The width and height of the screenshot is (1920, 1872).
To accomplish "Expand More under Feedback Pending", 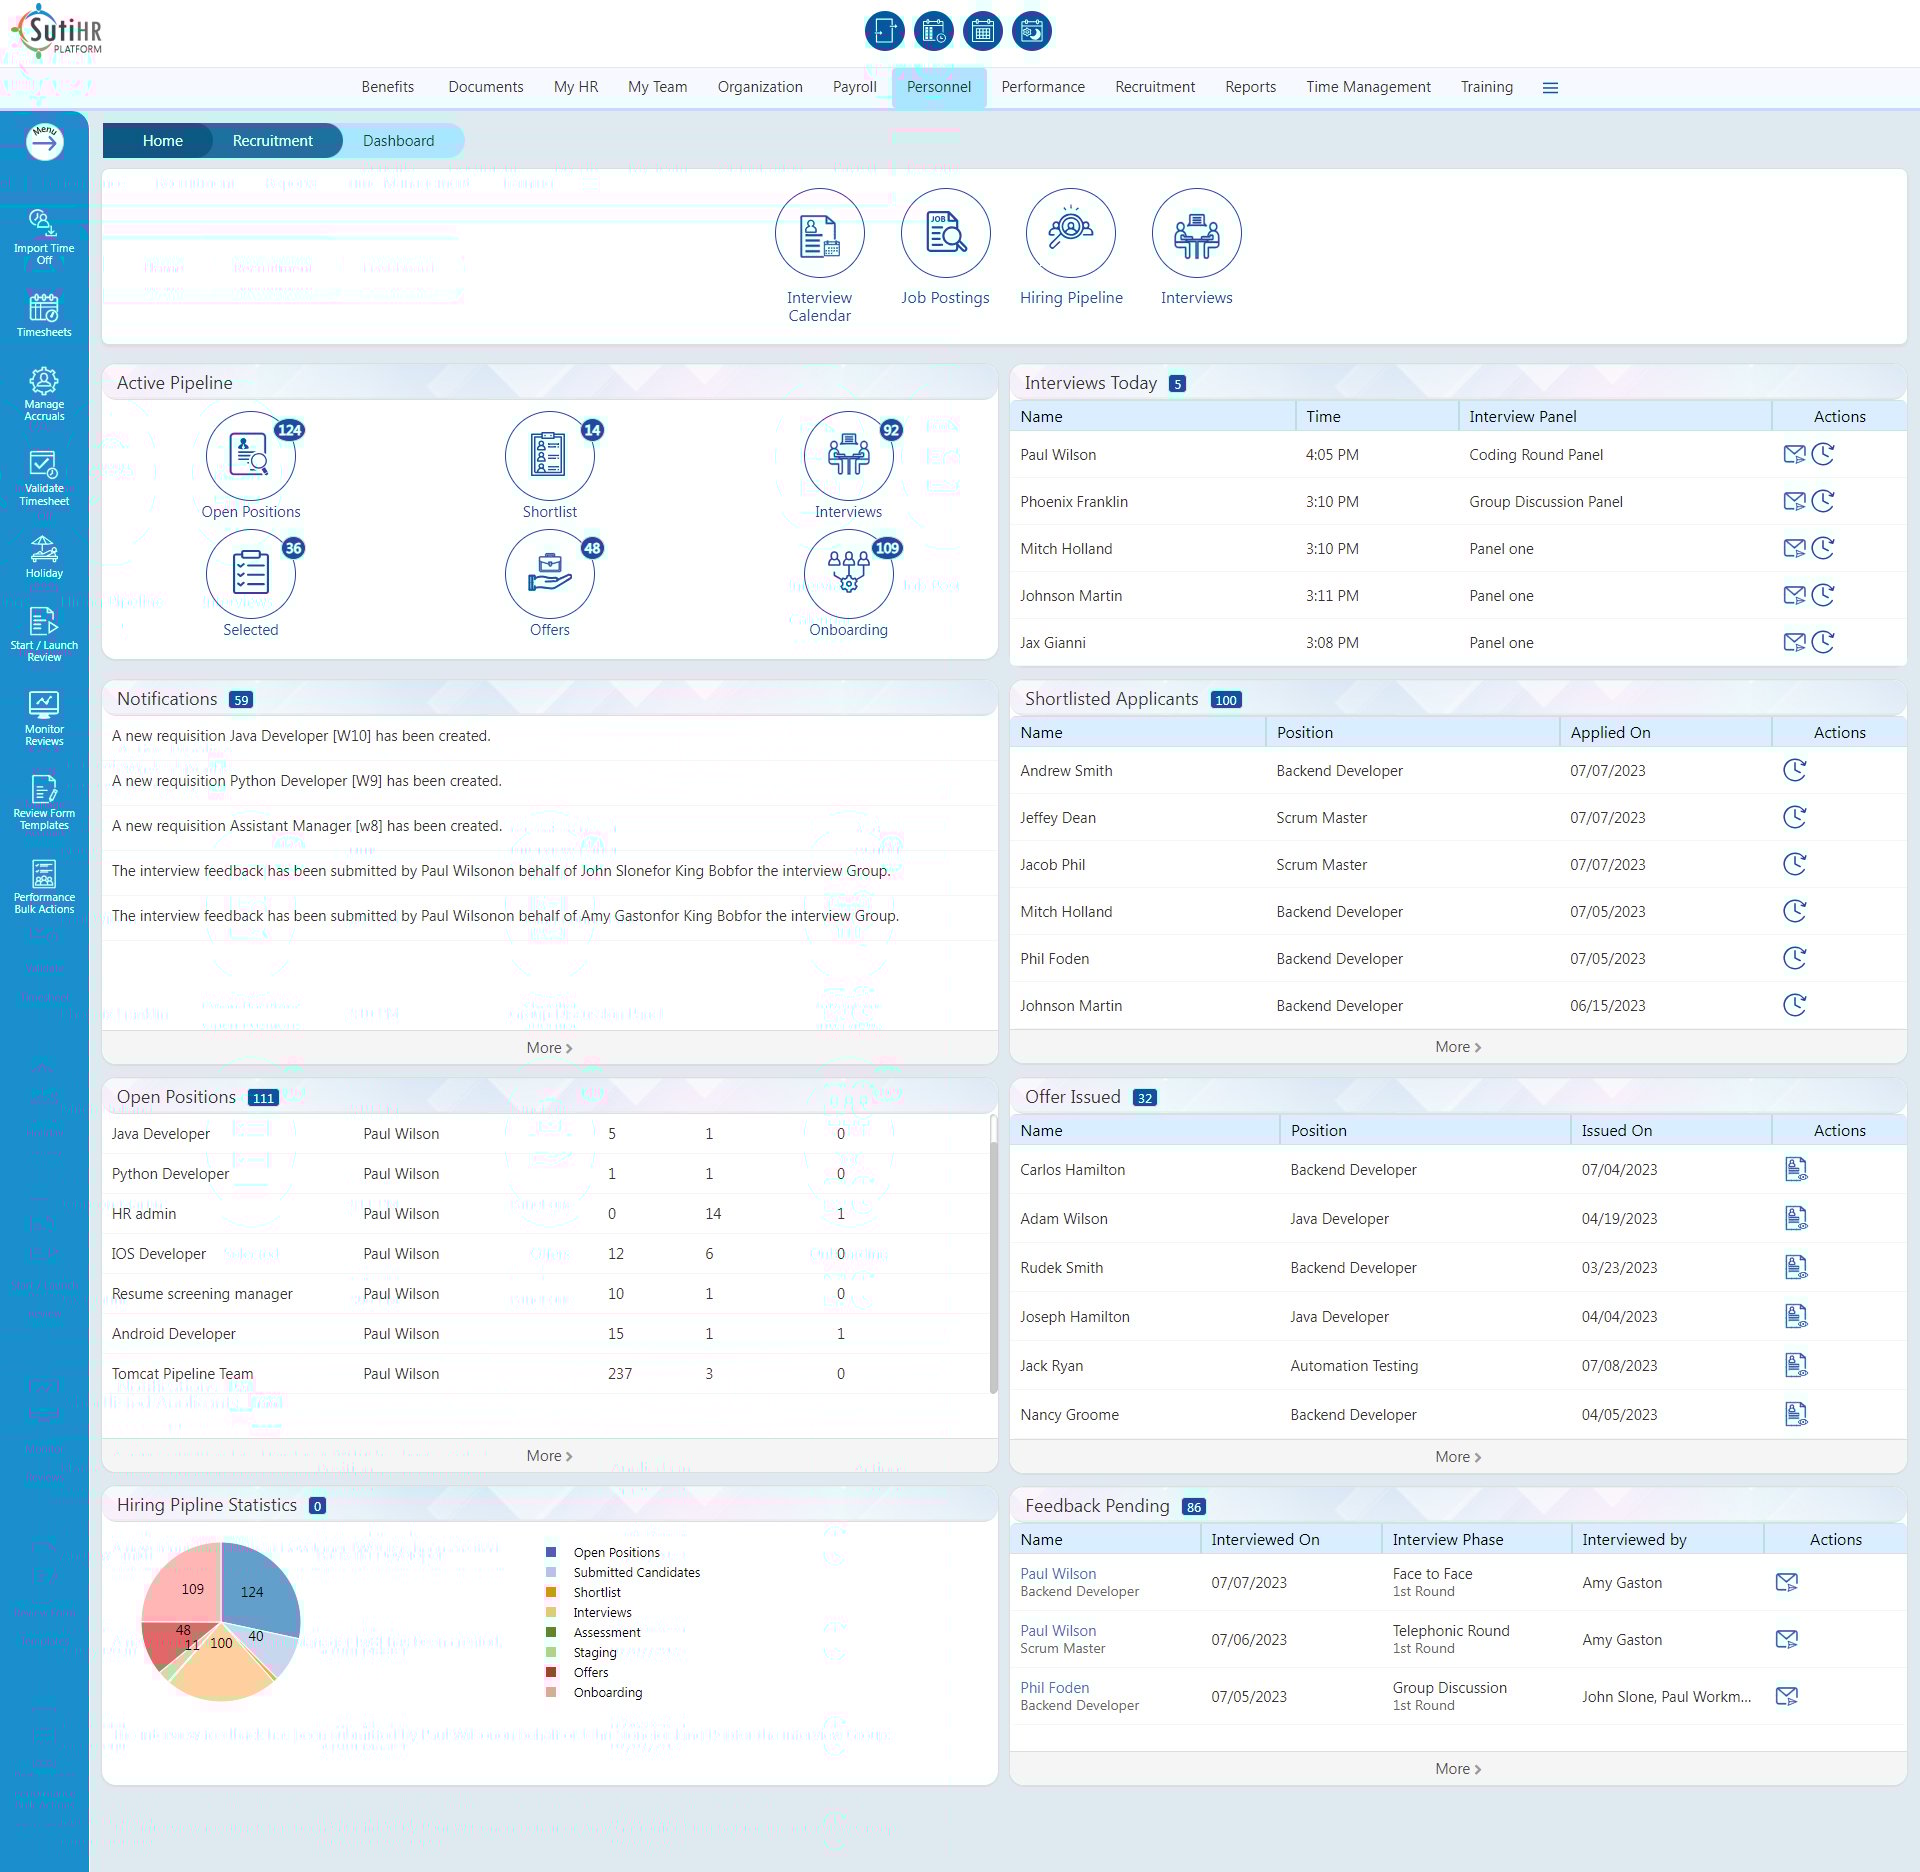I will pos(1457,1768).
